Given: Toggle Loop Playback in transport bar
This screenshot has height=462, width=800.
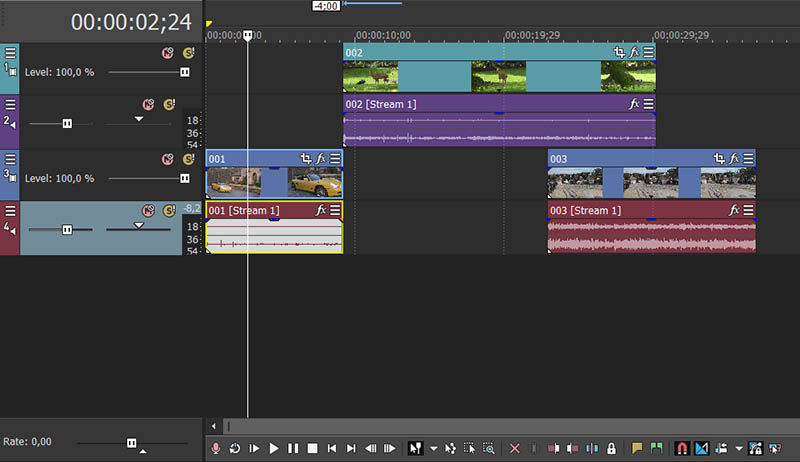Looking at the screenshot, I should (x=235, y=448).
